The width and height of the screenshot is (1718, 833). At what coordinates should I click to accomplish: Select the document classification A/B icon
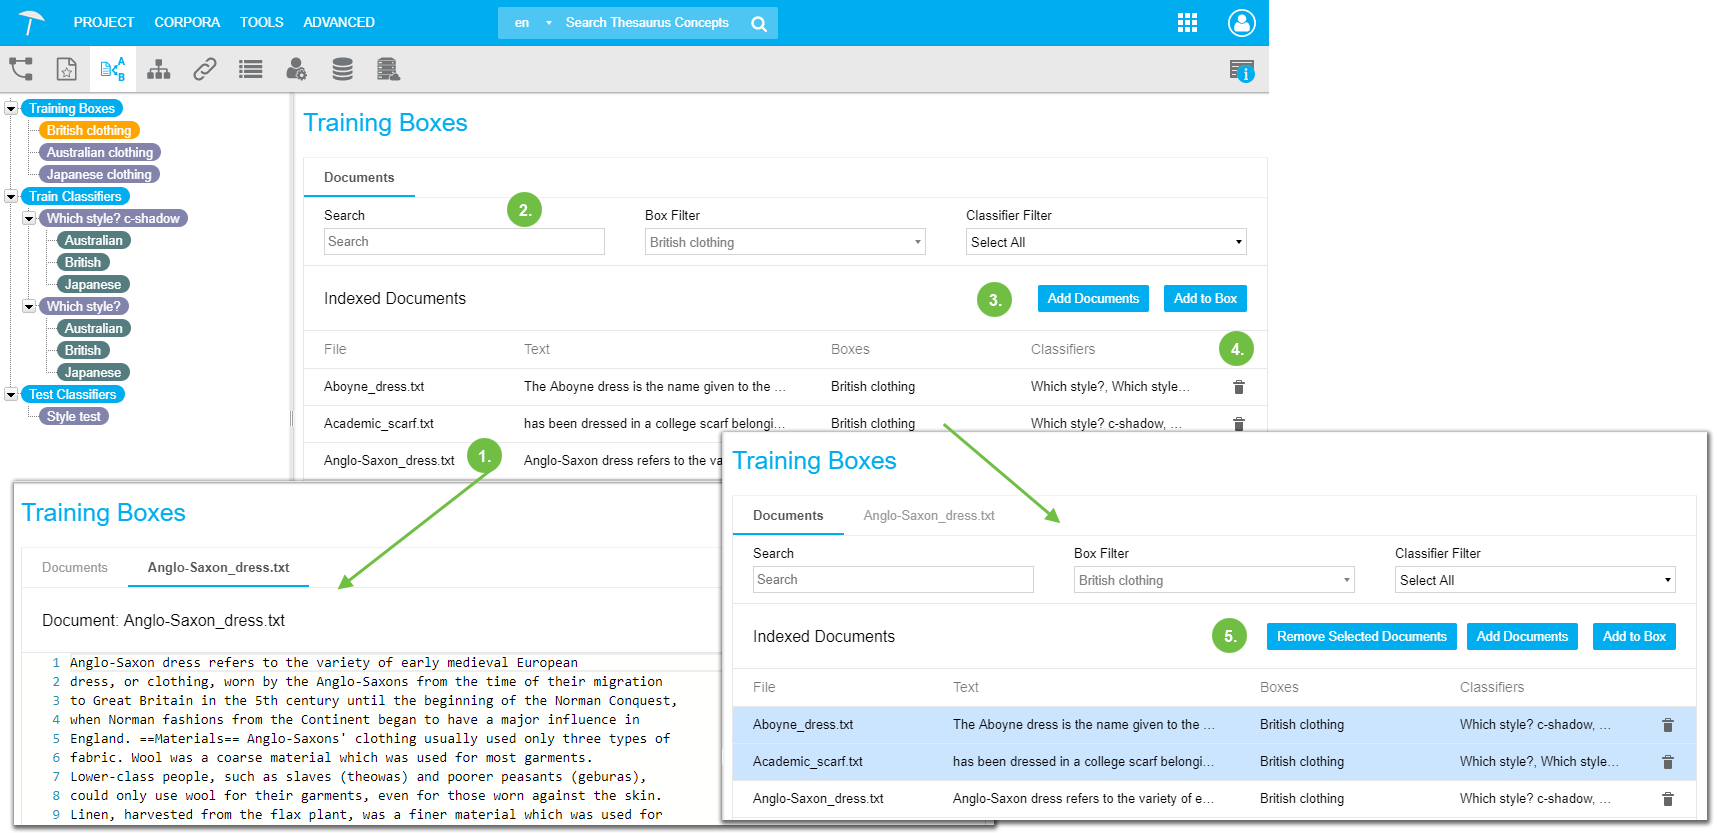(x=113, y=69)
